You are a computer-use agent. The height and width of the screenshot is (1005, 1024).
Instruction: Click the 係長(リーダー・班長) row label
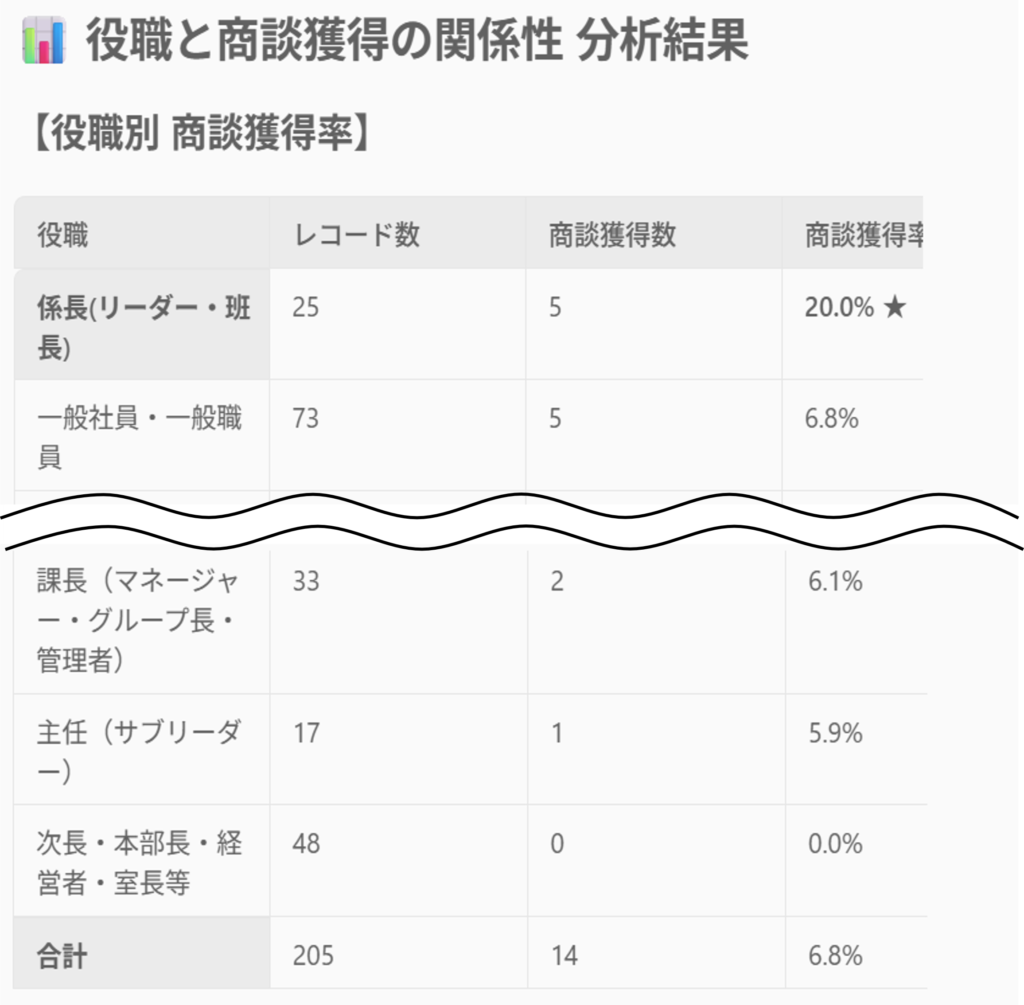coord(143,327)
